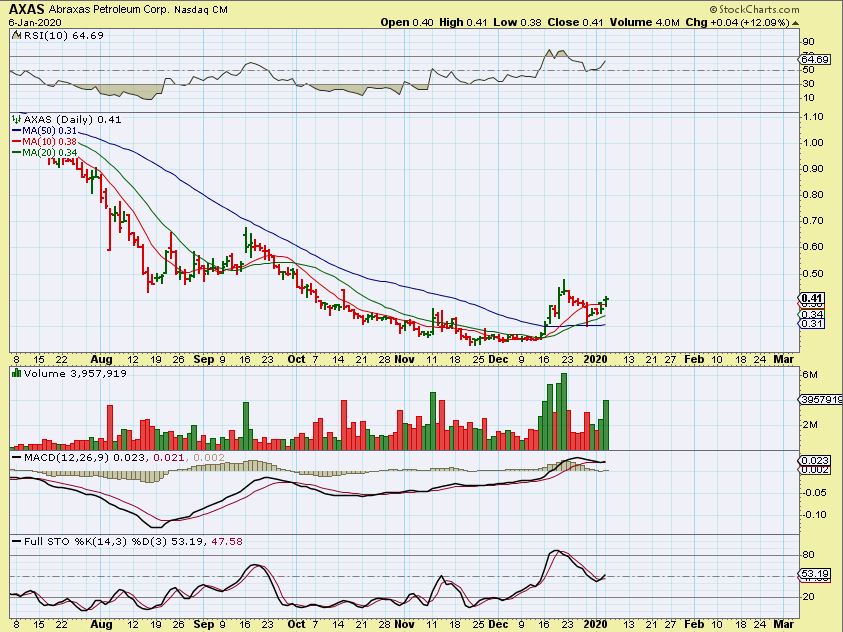
Task: Click the AXAS (Daily) price bar legend icon
Action: tap(16, 119)
